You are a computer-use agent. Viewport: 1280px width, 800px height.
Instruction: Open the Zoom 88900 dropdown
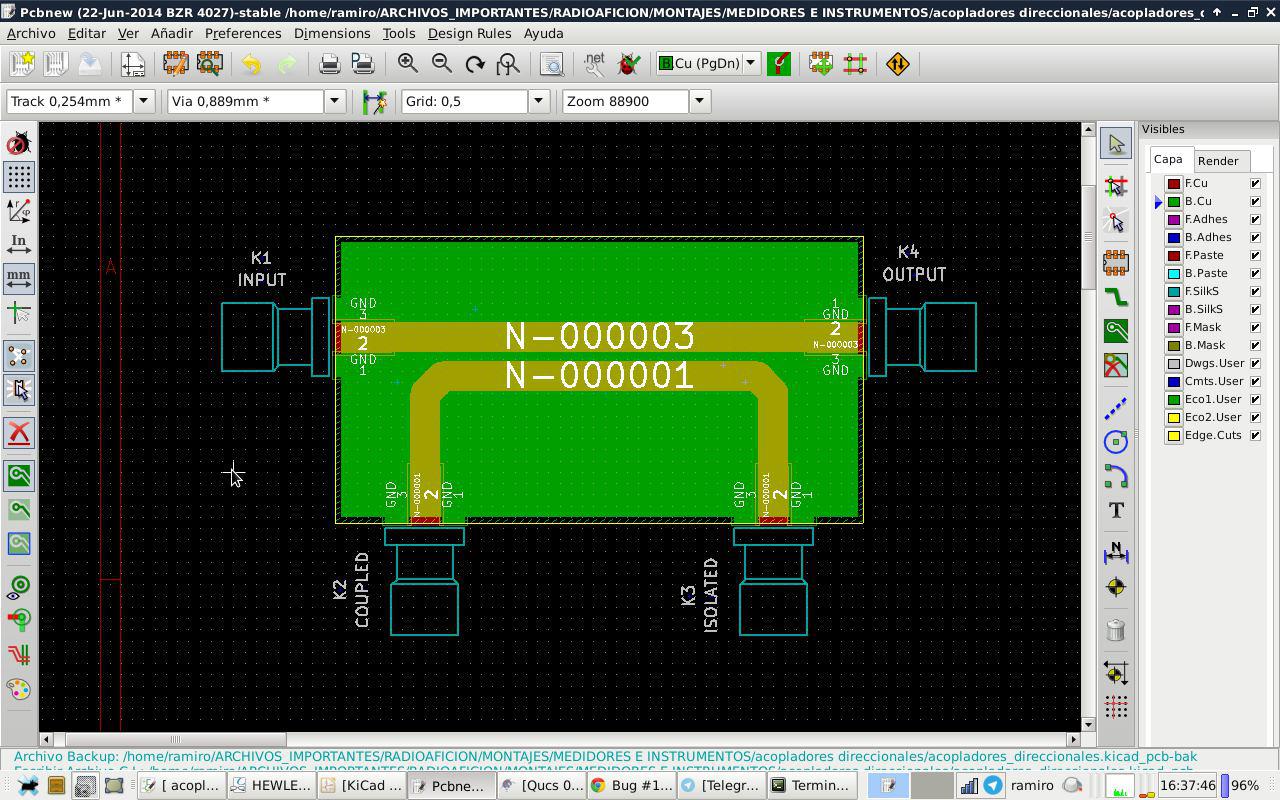pyautogui.click(x=699, y=101)
